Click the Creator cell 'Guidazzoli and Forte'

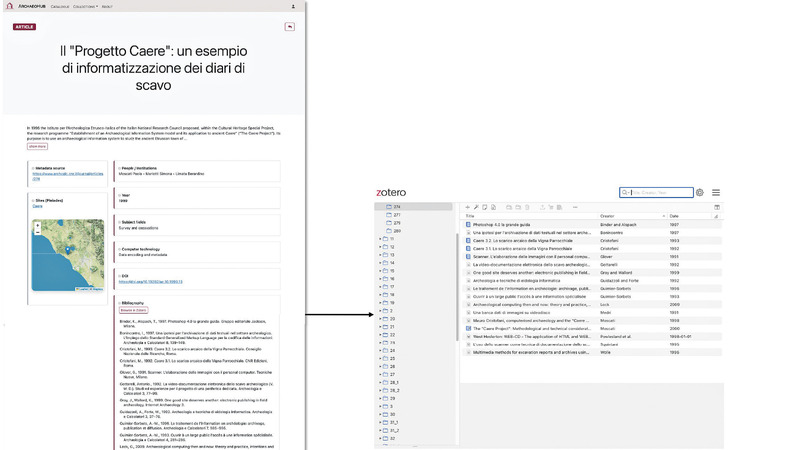click(x=619, y=281)
